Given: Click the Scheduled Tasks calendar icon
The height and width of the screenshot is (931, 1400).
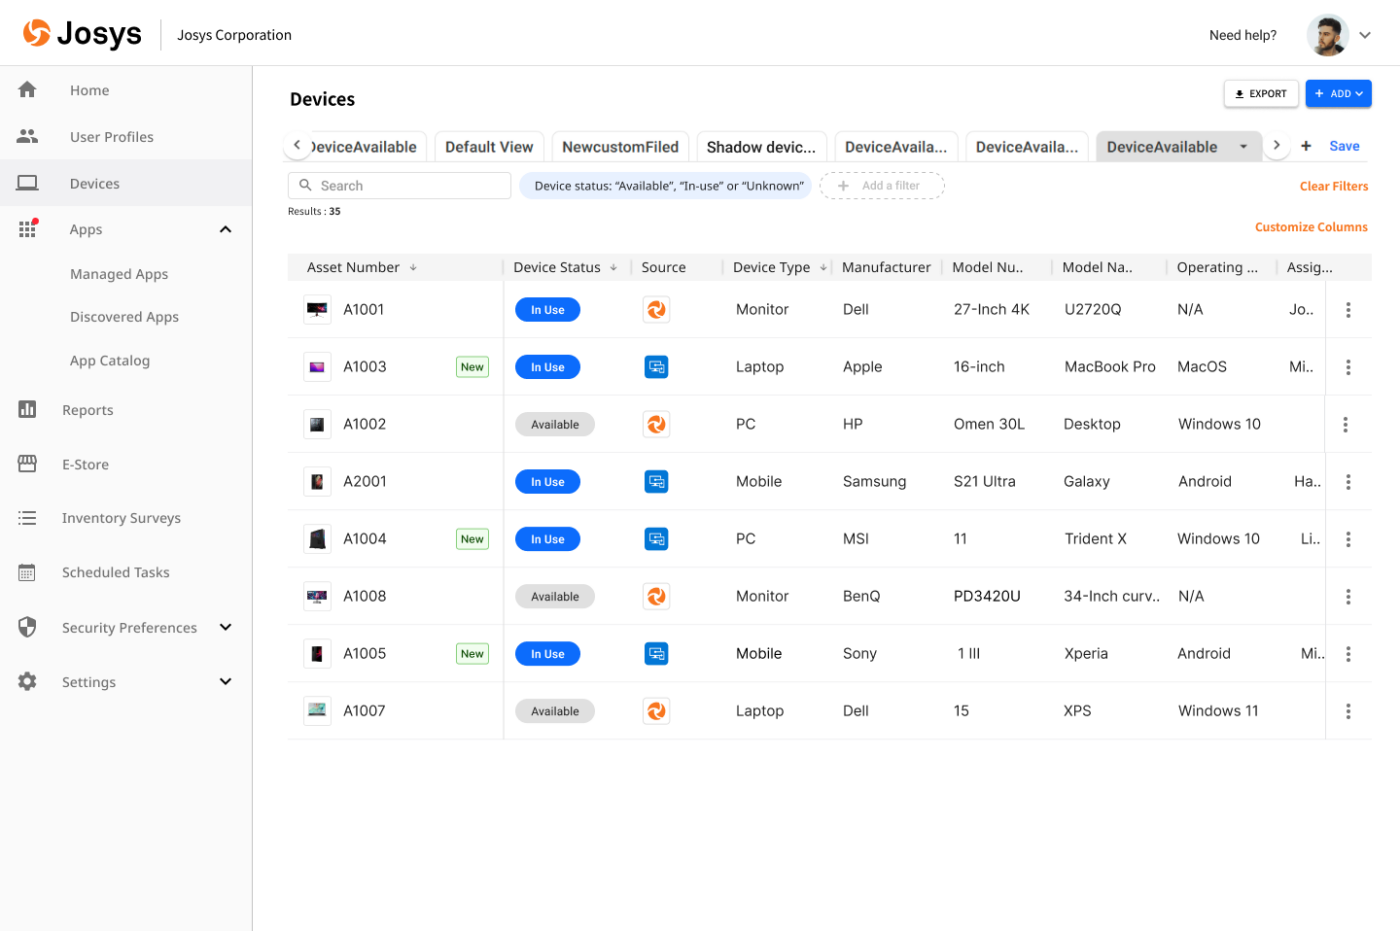Looking at the screenshot, I should 27,572.
